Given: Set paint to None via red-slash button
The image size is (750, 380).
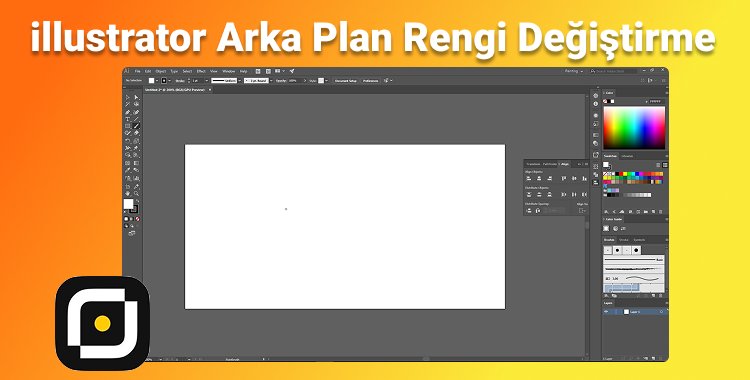Looking at the screenshot, I should point(137,219).
